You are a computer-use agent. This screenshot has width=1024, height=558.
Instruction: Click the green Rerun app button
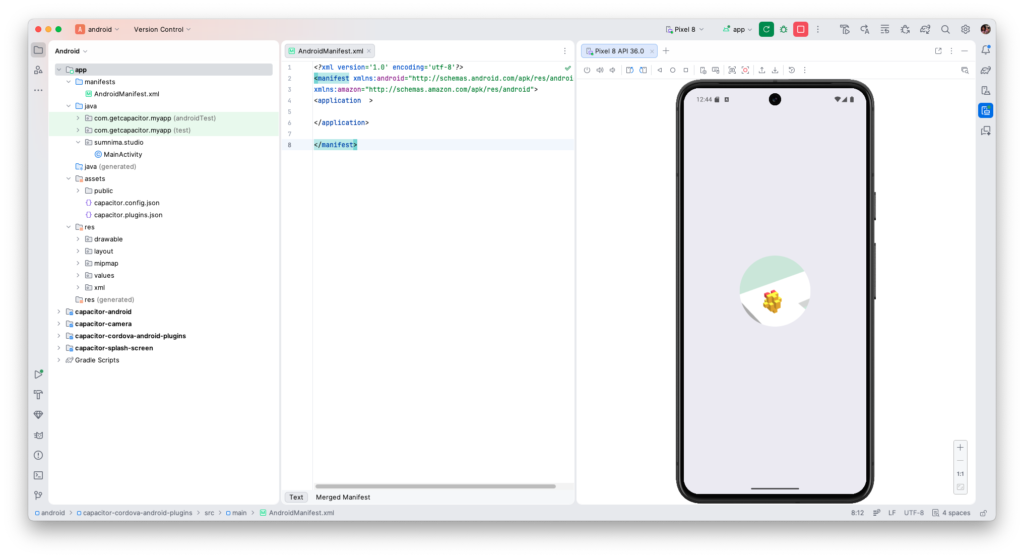(766, 30)
